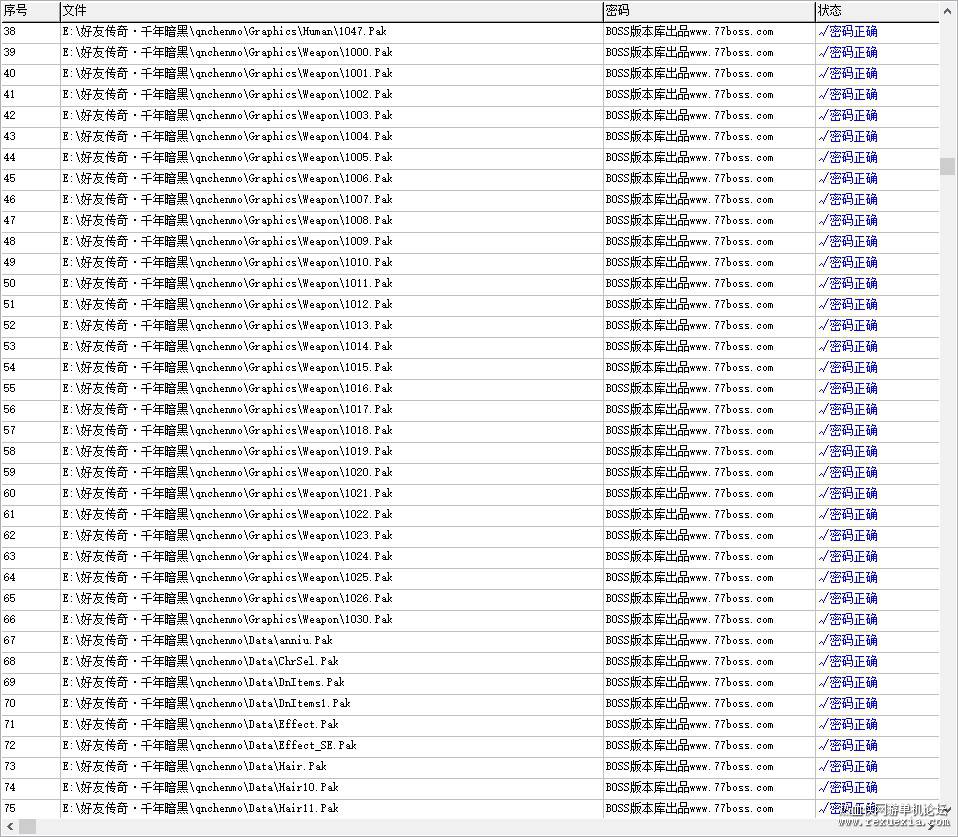958x837 pixels.
Task: Click the Weapon\1005.Pak file entry
Action: pos(227,158)
